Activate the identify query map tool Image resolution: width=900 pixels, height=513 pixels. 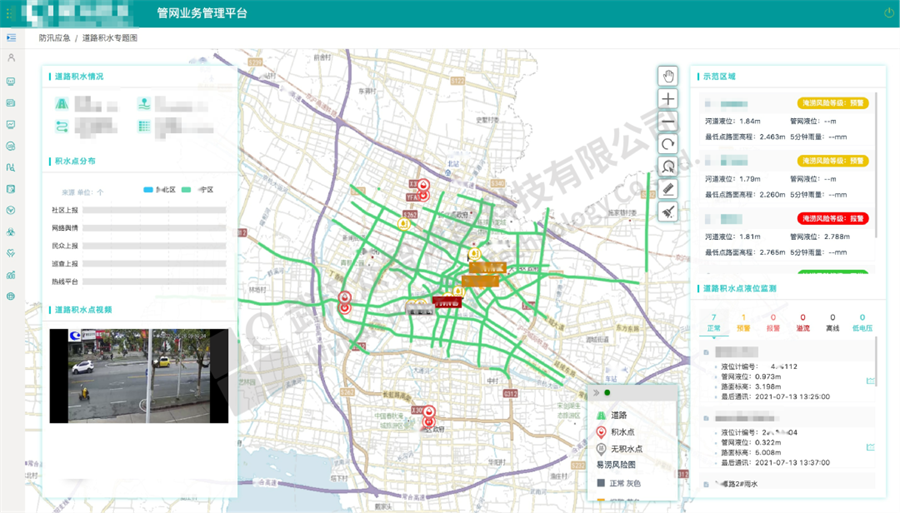(x=668, y=167)
